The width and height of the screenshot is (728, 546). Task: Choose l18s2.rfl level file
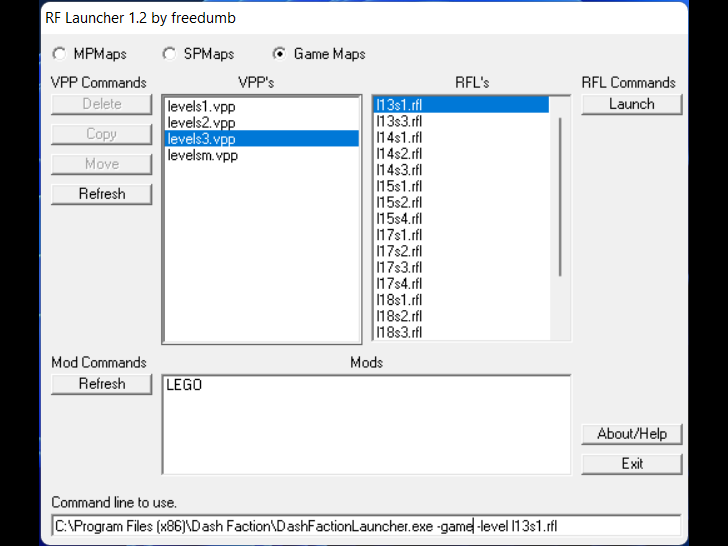tap(399, 316)
